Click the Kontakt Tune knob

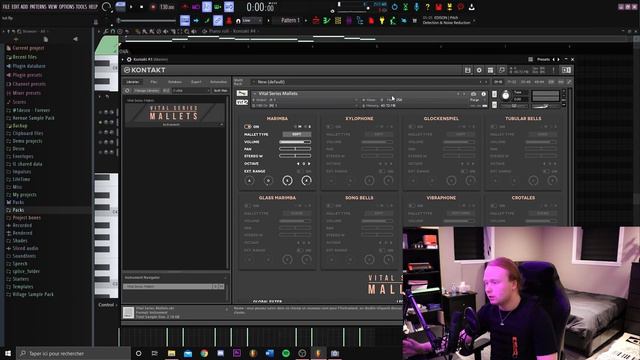coord(506,96)
